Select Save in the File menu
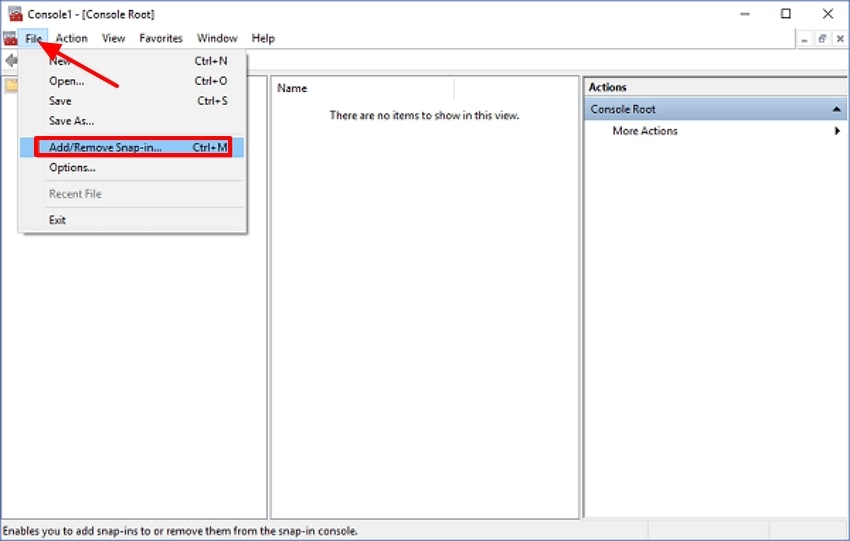The image size is (850, 541). [132, 101]
